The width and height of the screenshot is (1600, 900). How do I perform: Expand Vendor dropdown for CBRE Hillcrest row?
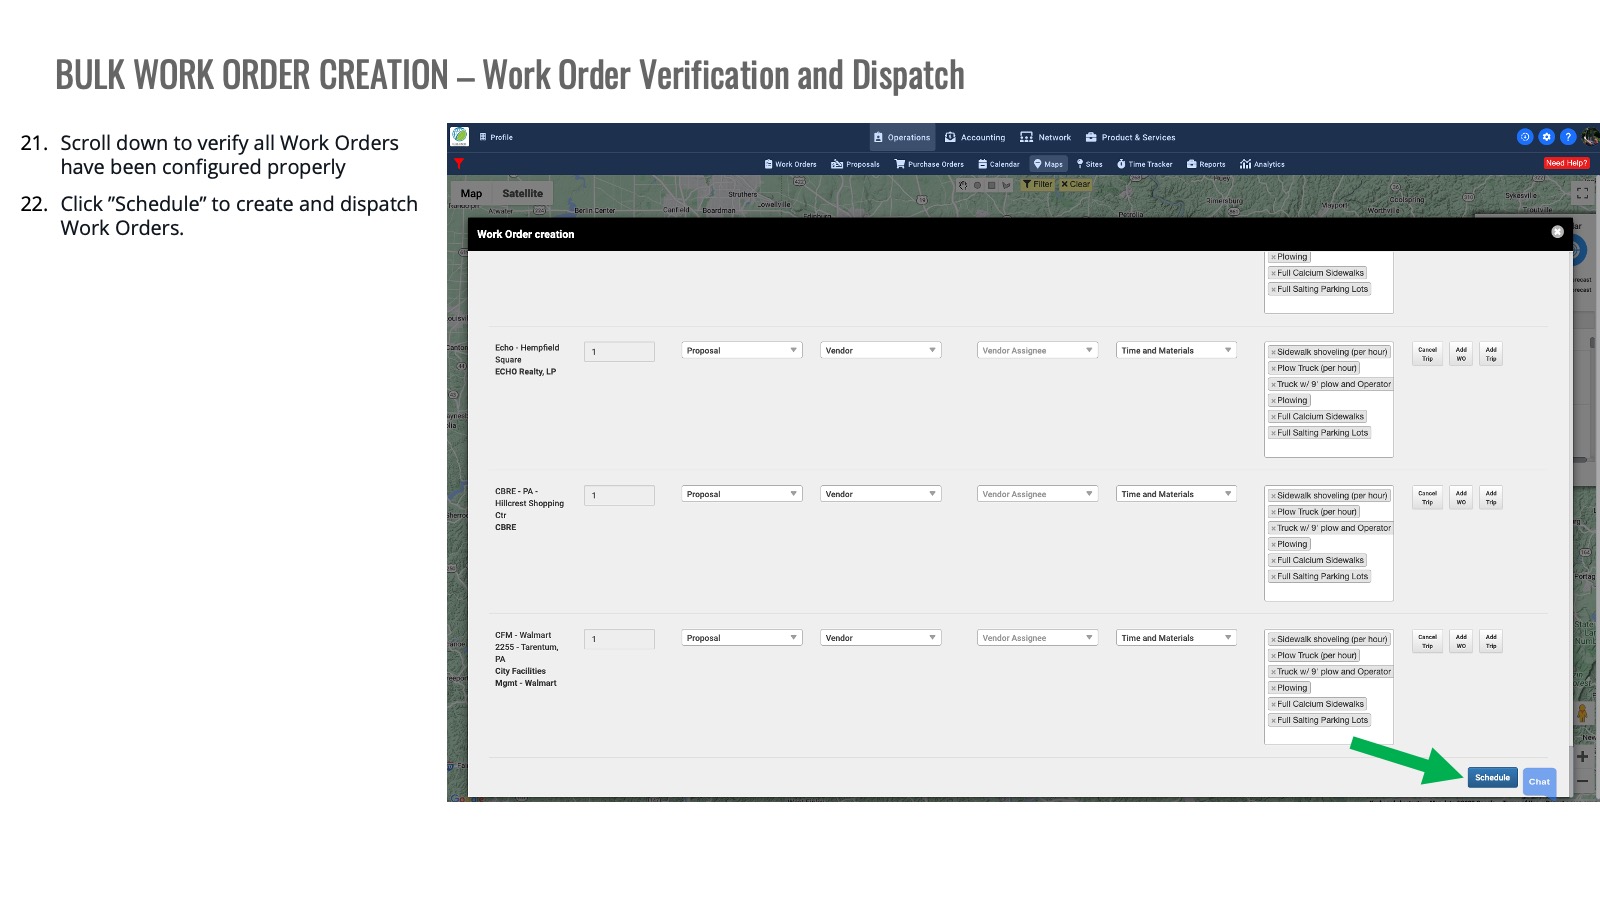(x=880, y=494)
